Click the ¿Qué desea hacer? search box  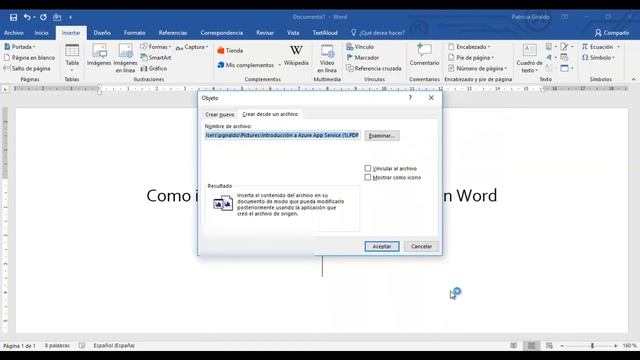[378, 33]
